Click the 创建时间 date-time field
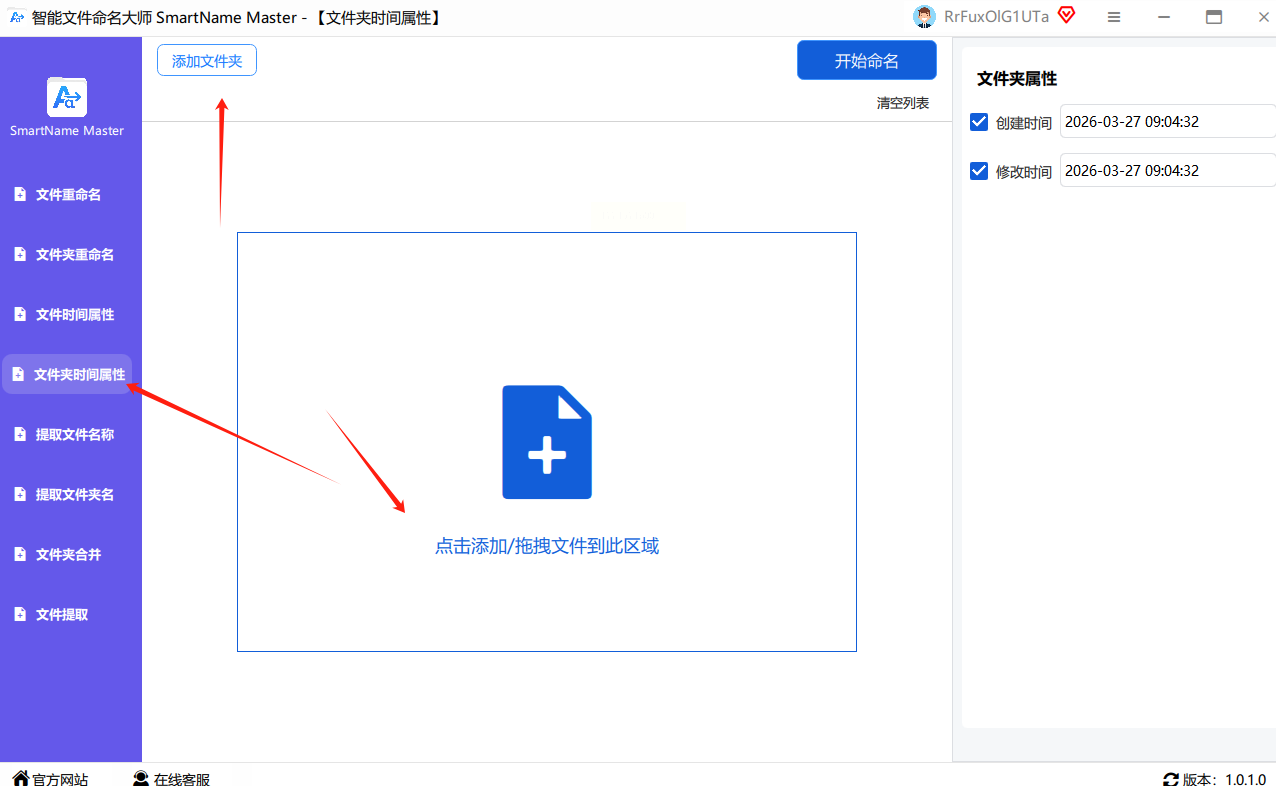Image resolution: width=1276 pixels, height=786 pixels. tap(1168, 121)
